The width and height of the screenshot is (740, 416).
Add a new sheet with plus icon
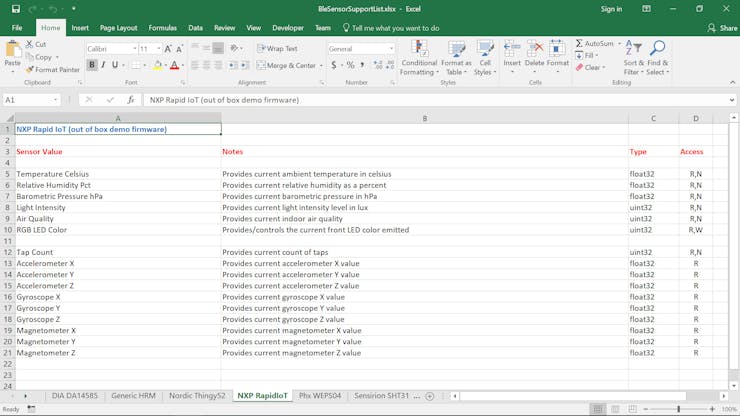(429, 396)
